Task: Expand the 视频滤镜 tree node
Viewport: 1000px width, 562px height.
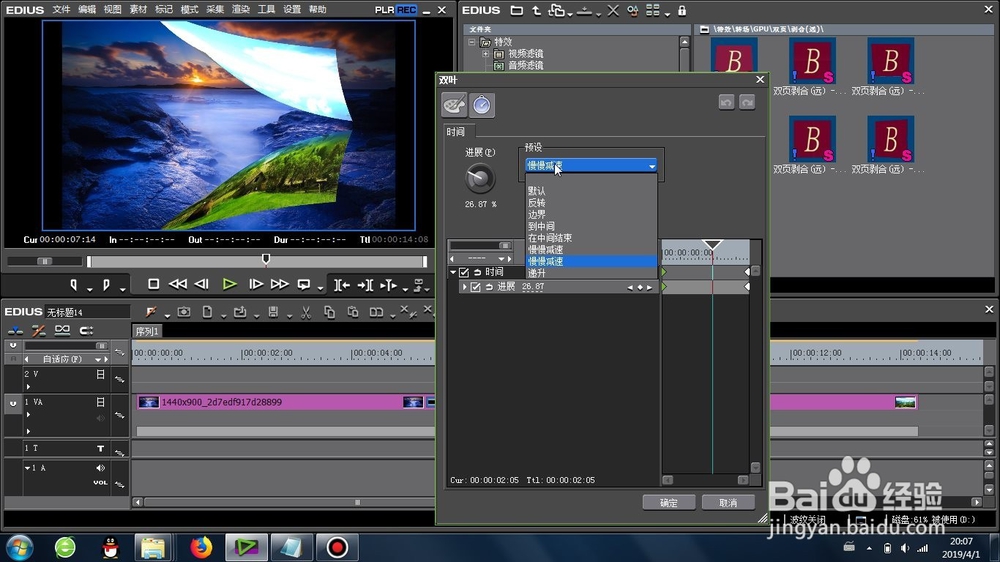Action: (485, 54)
